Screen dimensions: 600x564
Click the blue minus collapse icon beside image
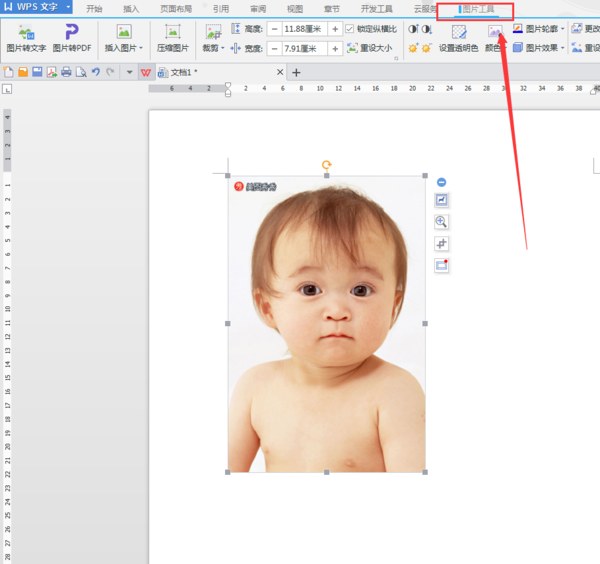441,182
